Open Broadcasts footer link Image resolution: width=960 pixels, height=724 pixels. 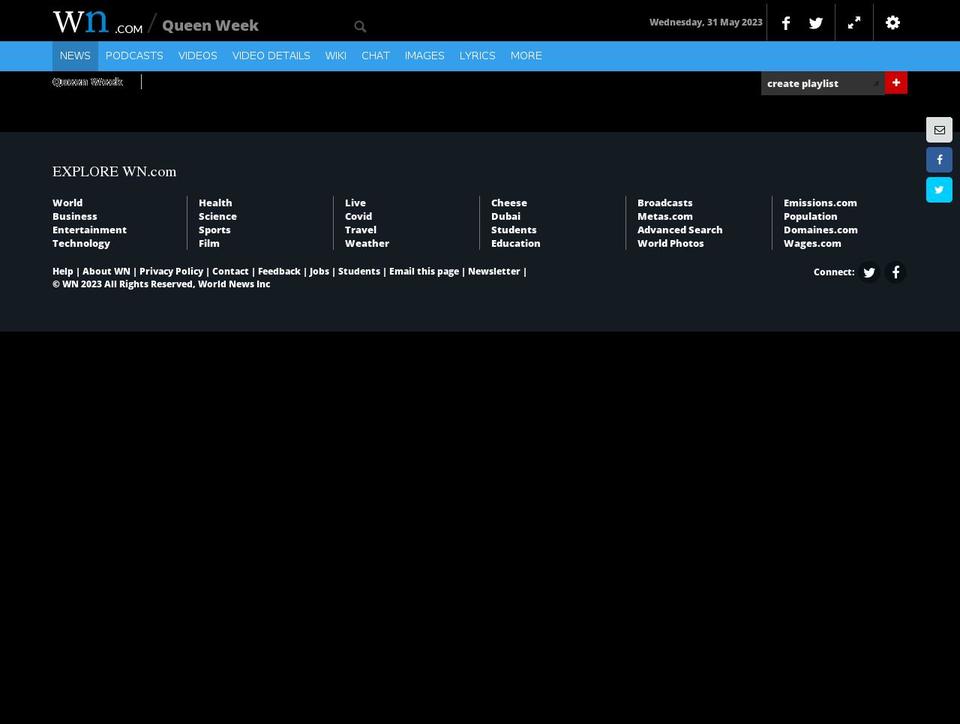pos(665,203)
